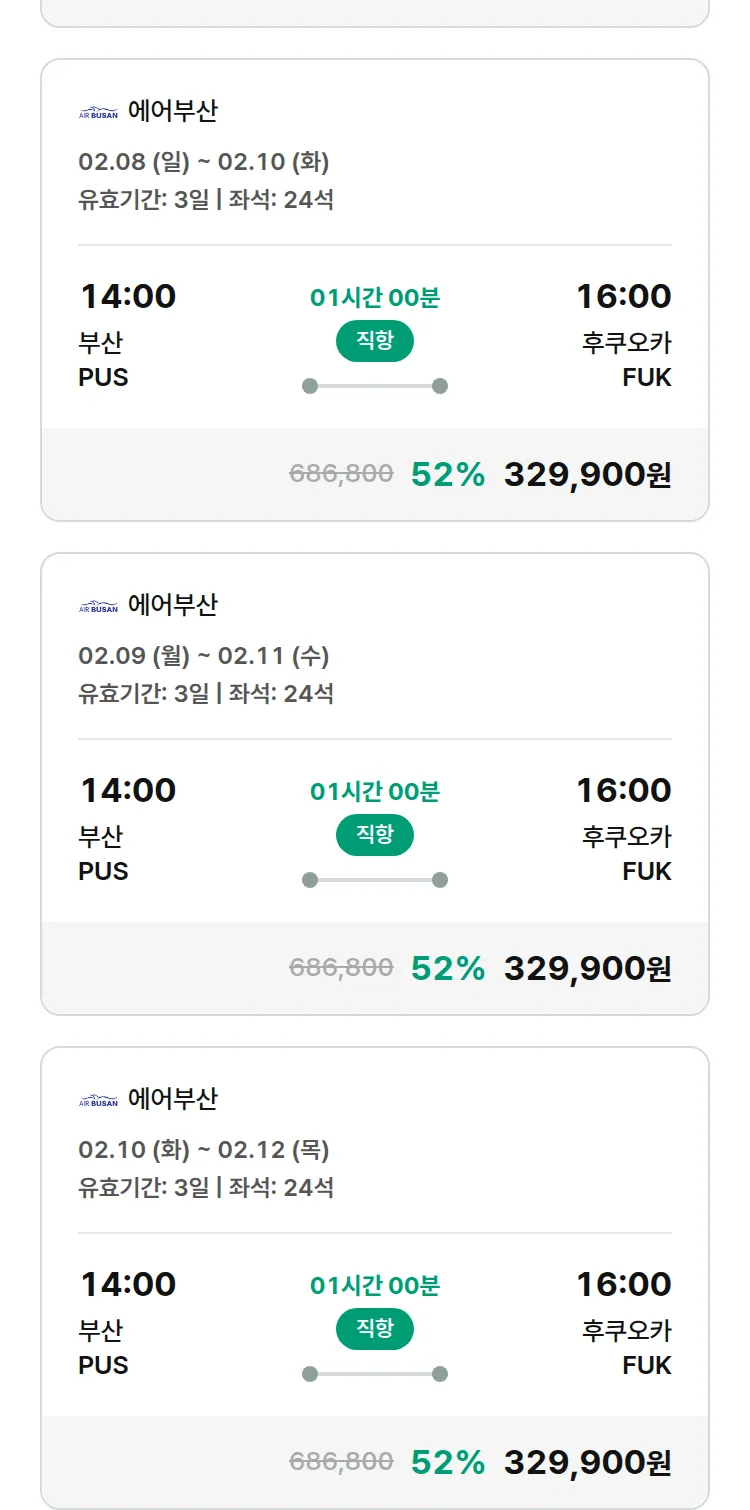Tap the 직항 badge on the 02.08 flight

(375, 341)
